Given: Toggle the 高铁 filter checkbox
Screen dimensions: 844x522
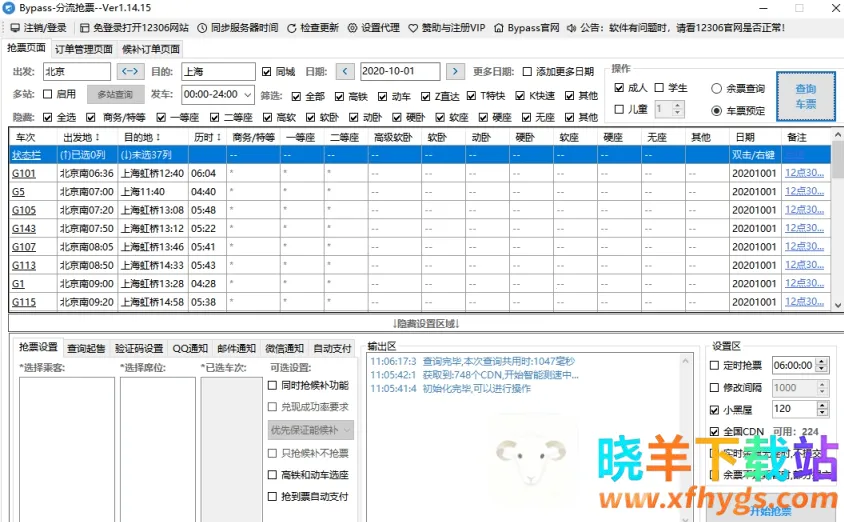Looking at the screenshot, I should coord(337,96).
